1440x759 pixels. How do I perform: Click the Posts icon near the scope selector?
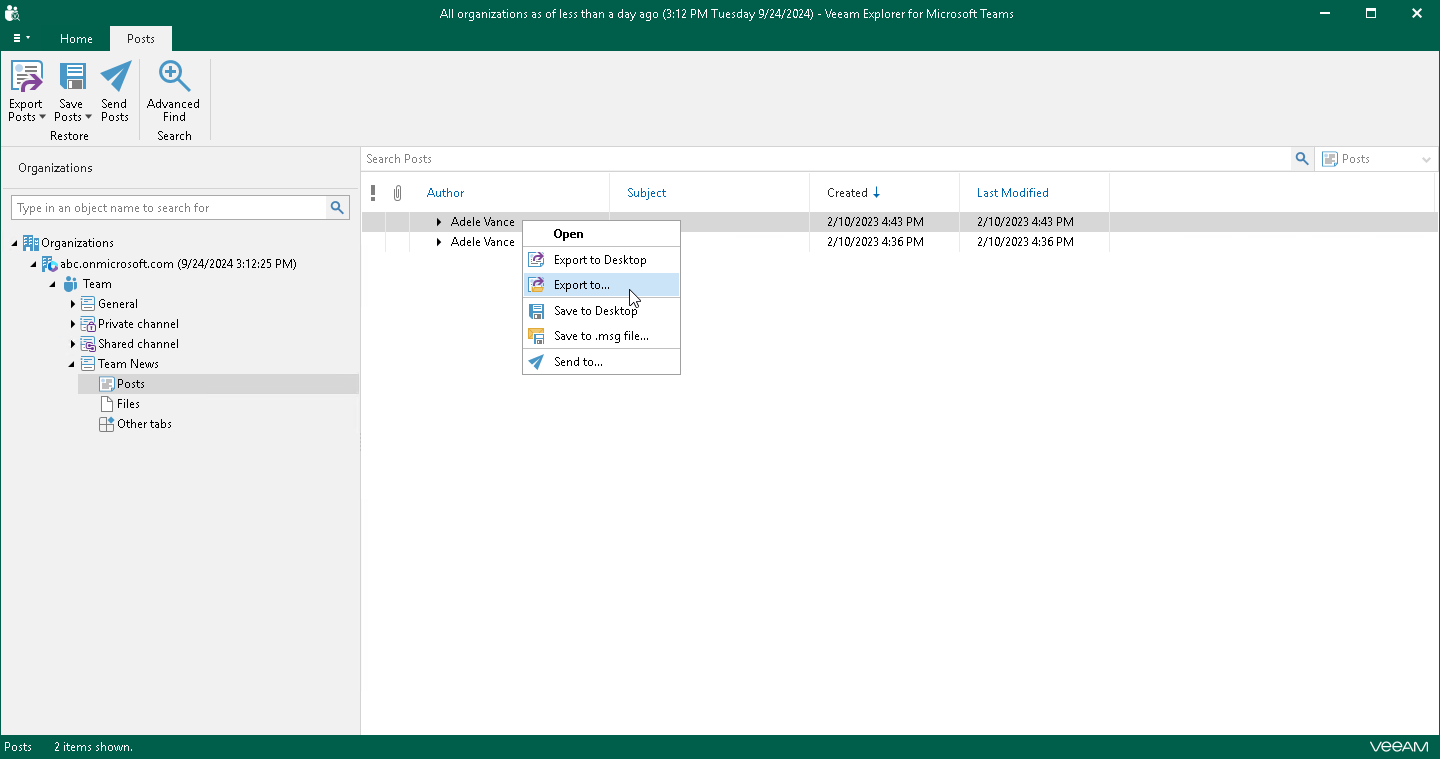point(1330,158)
